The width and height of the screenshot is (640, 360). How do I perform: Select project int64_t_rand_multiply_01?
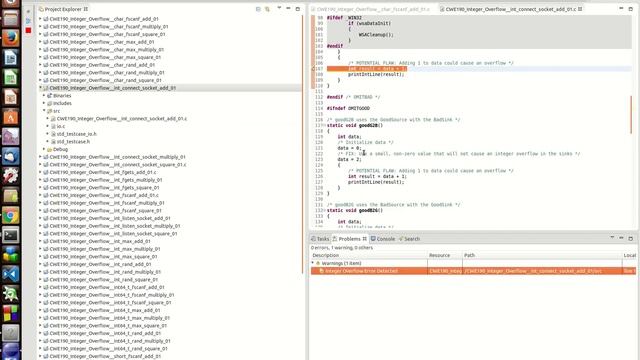[110, 341]
